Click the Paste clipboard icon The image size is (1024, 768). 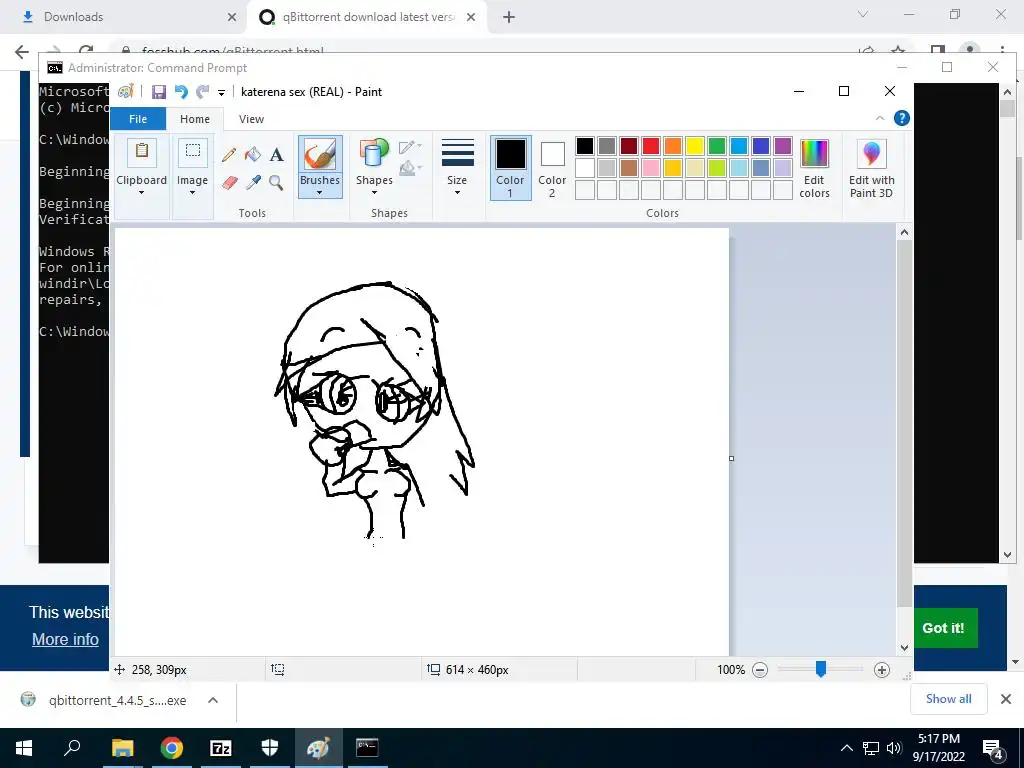click(141, 153)
